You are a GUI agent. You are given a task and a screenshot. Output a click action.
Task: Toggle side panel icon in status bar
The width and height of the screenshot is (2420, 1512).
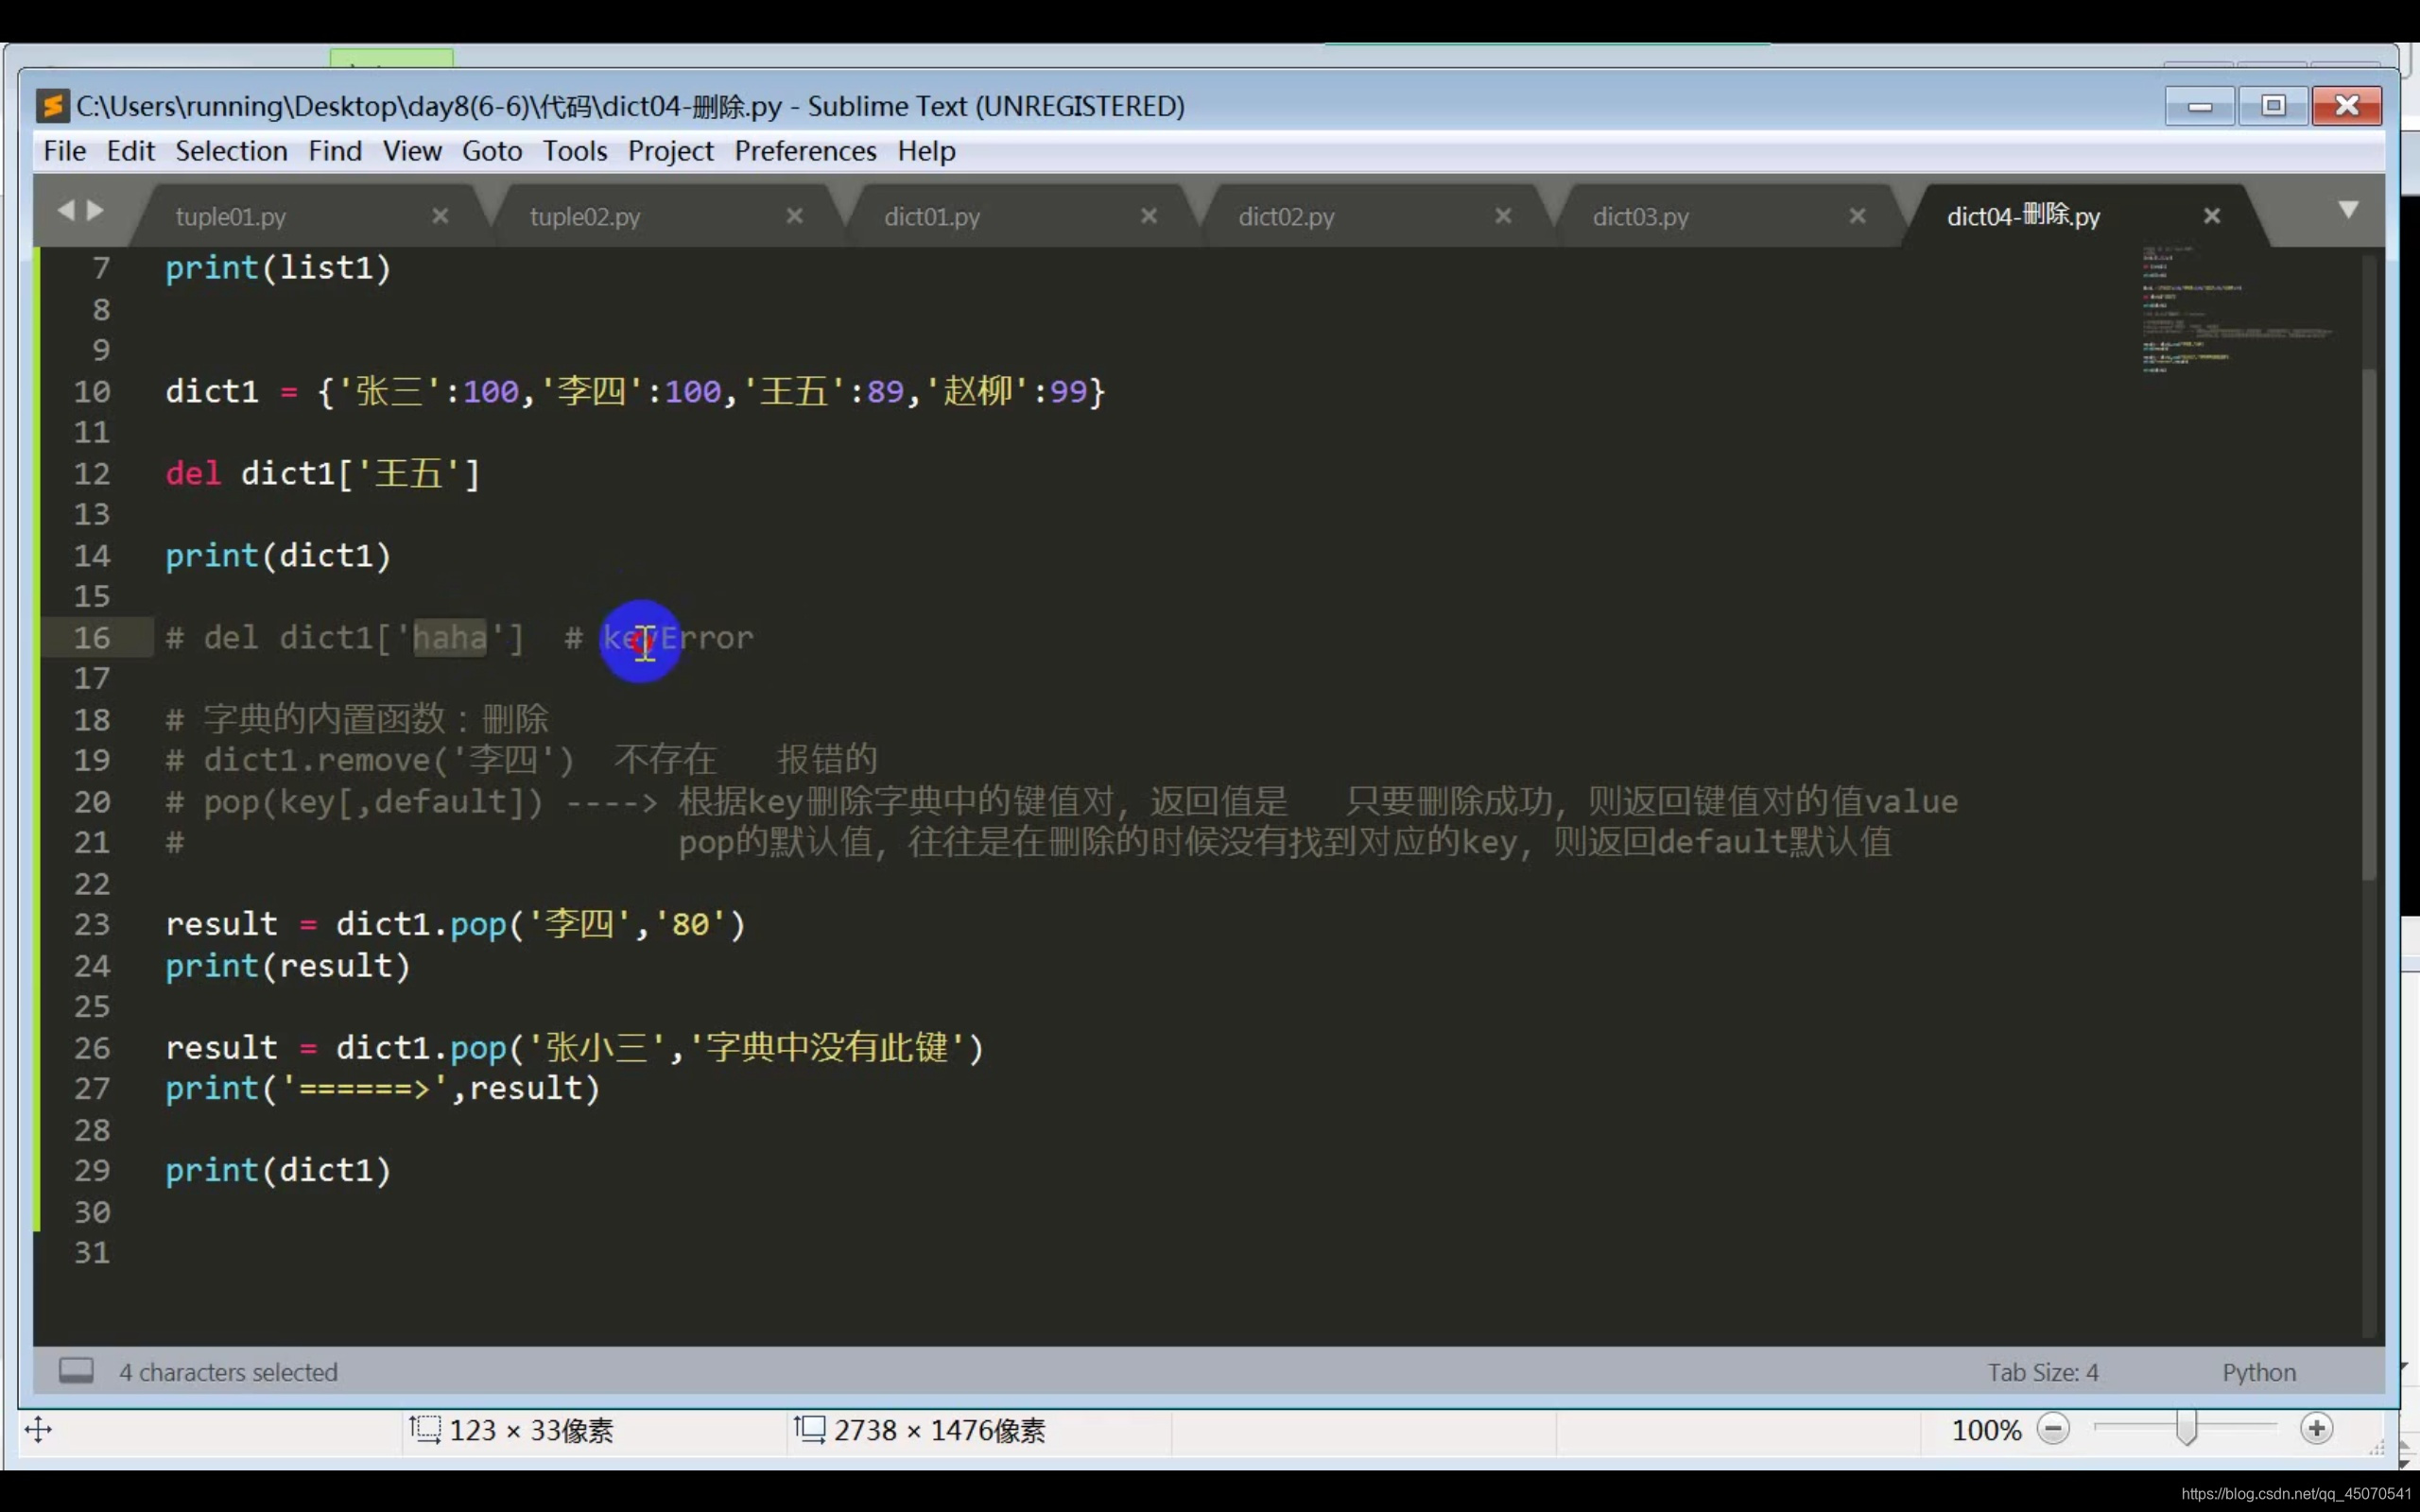pos(76,1370)
